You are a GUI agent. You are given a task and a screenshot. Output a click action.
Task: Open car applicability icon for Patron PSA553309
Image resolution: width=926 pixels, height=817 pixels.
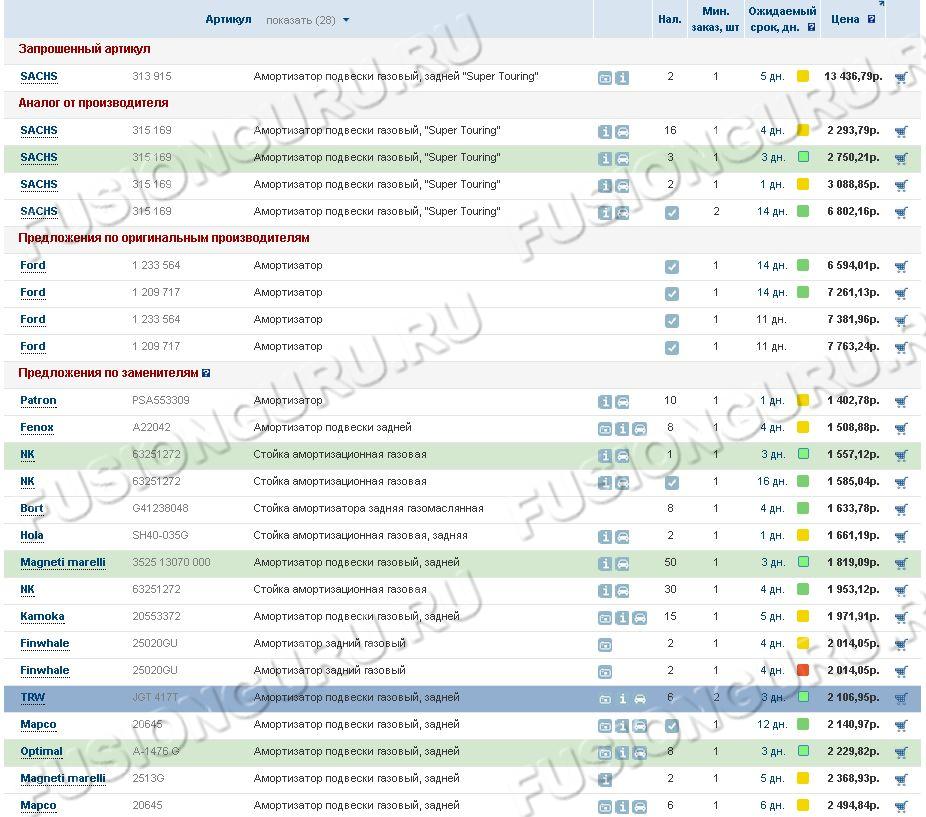tap(622, 402)
